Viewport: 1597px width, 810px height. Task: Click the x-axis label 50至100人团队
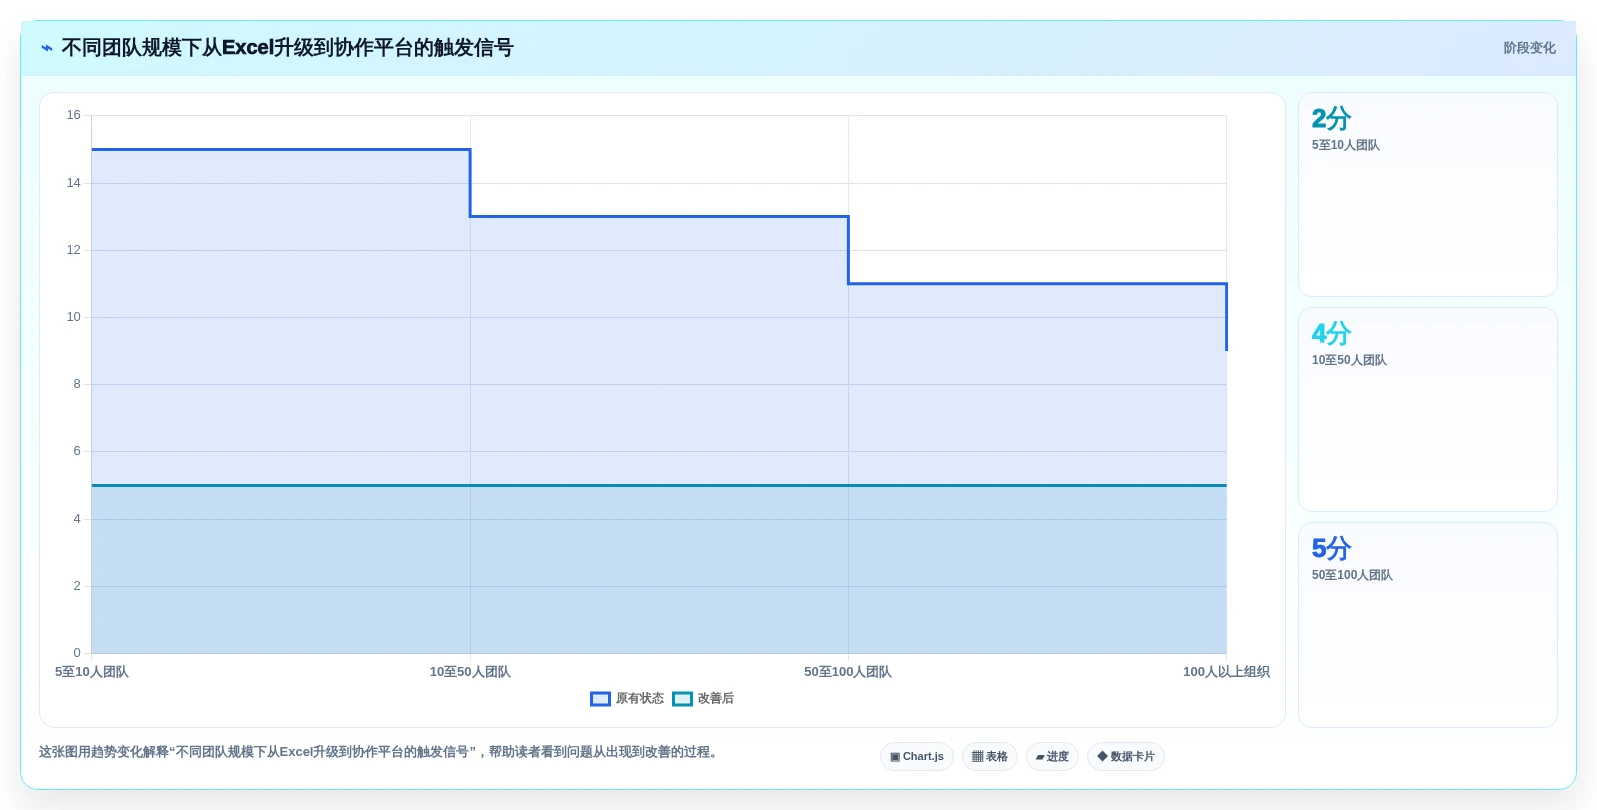pyautogui.click(x=848, y=672)
